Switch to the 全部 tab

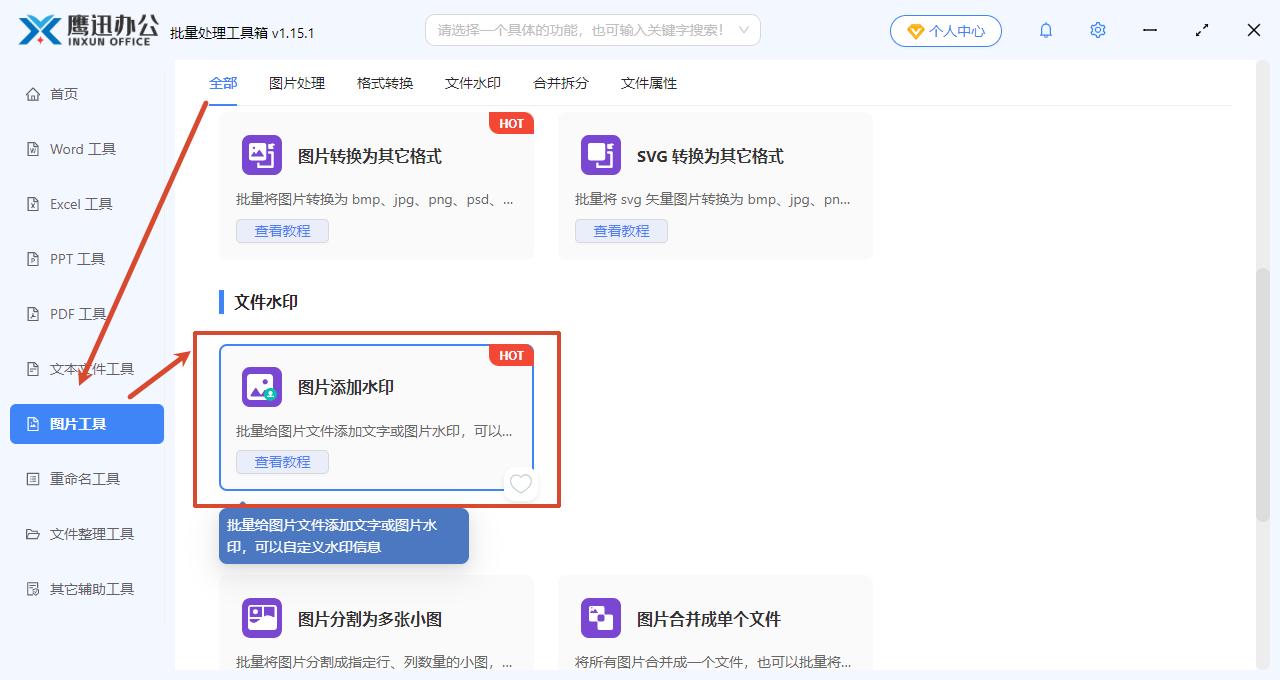(223, 83)
